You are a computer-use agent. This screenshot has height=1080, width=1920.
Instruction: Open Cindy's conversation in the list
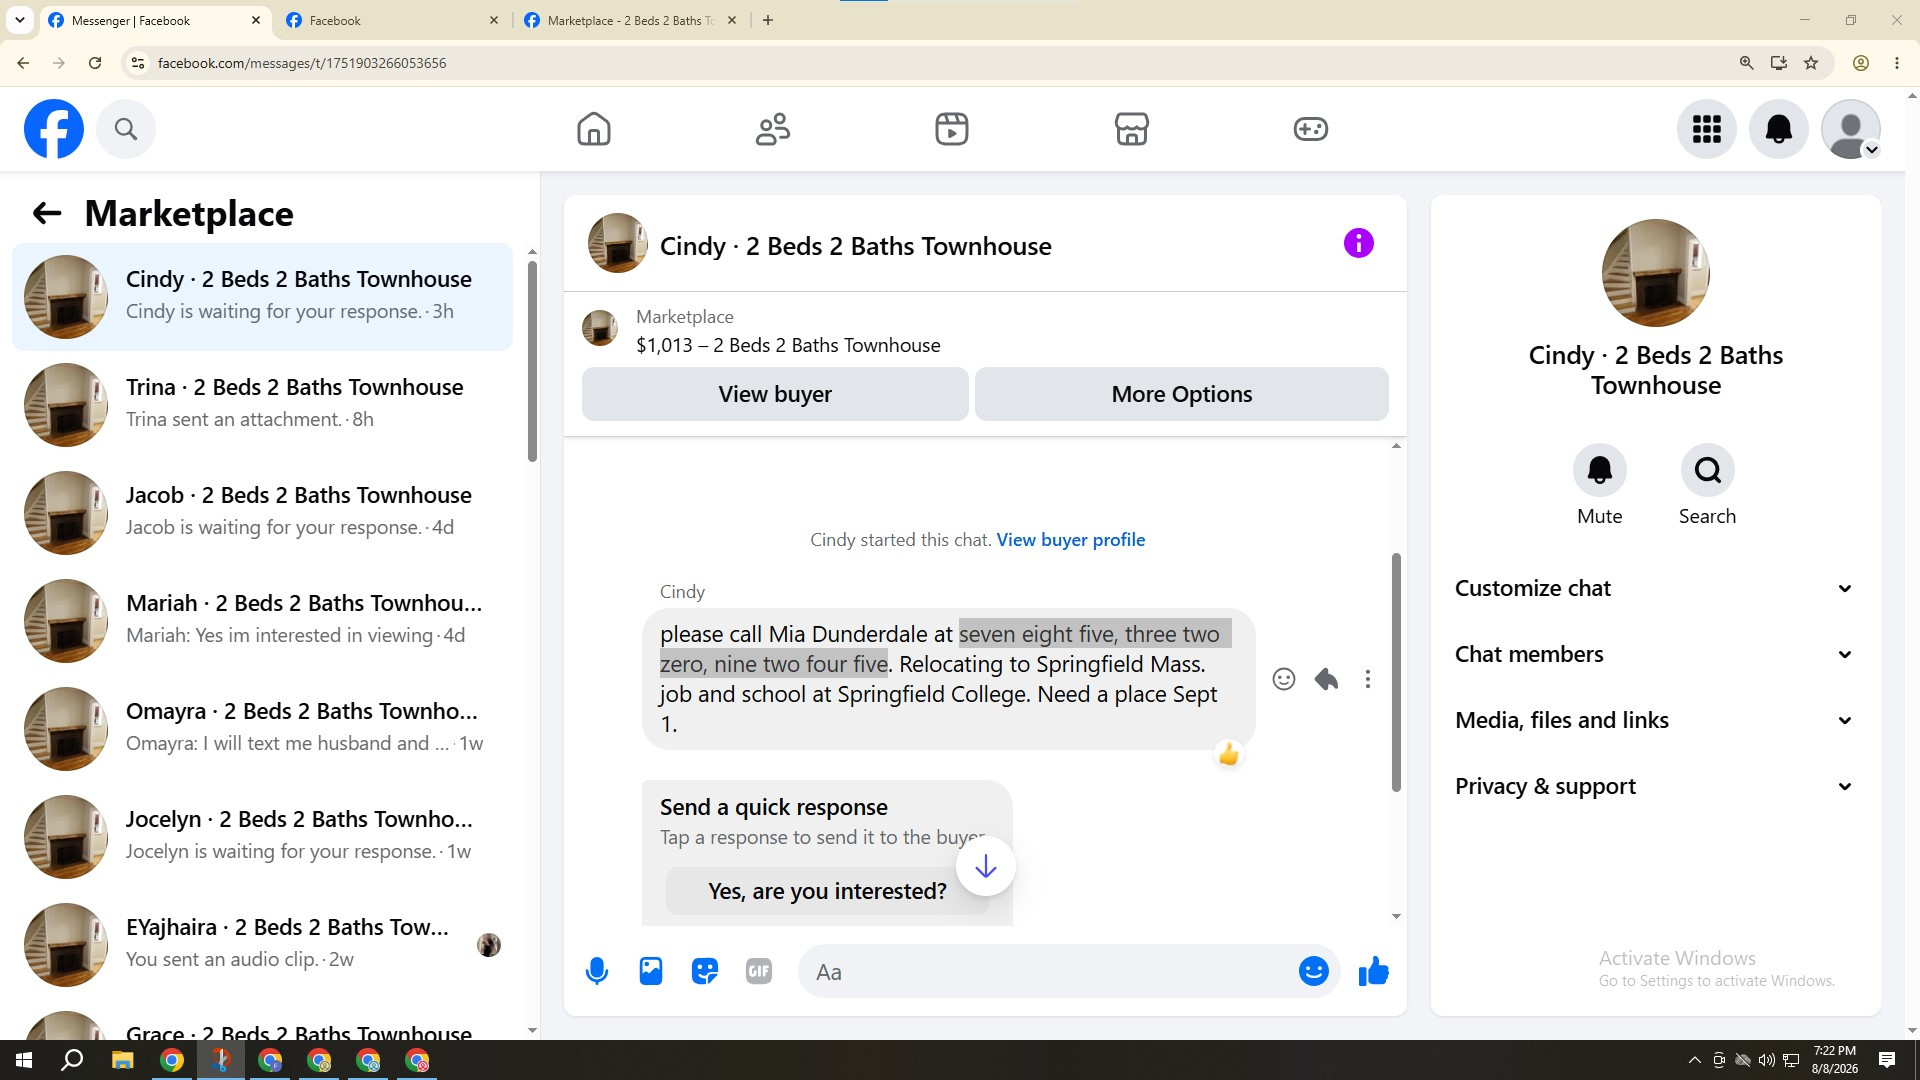tap(262, 296)
